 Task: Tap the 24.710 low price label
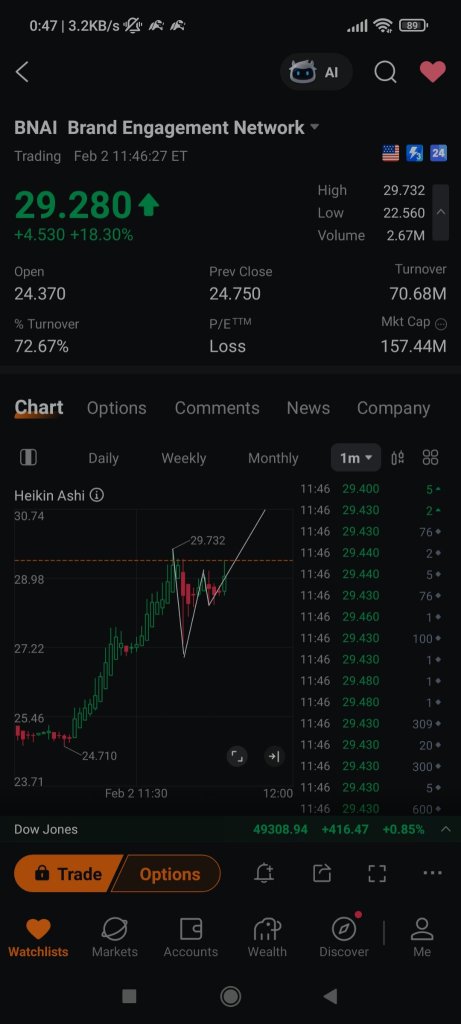[x=99, y=756]
